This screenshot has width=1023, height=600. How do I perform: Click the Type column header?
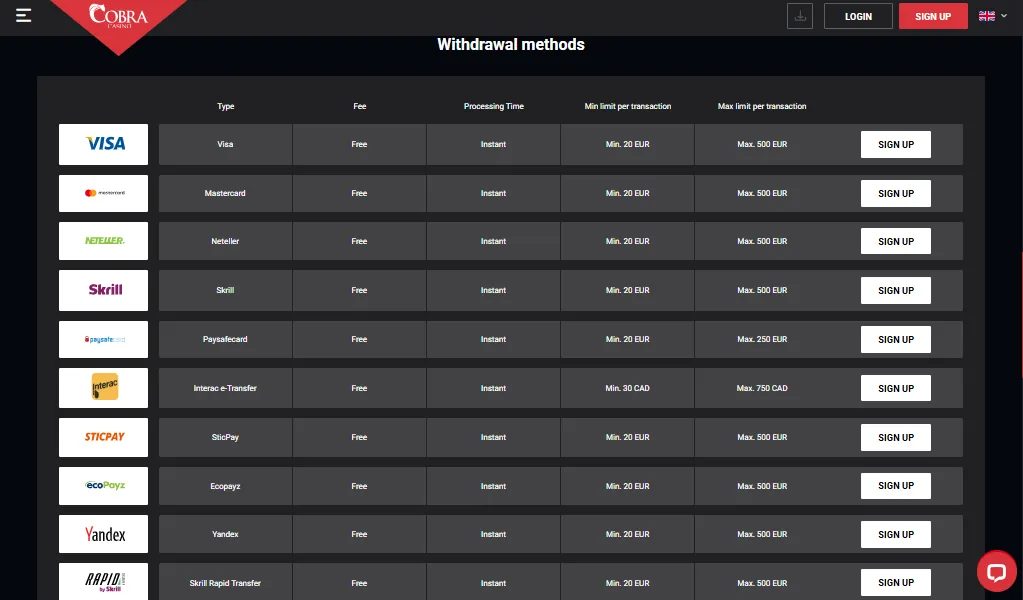pyautogui.click(x=226, y=106)
